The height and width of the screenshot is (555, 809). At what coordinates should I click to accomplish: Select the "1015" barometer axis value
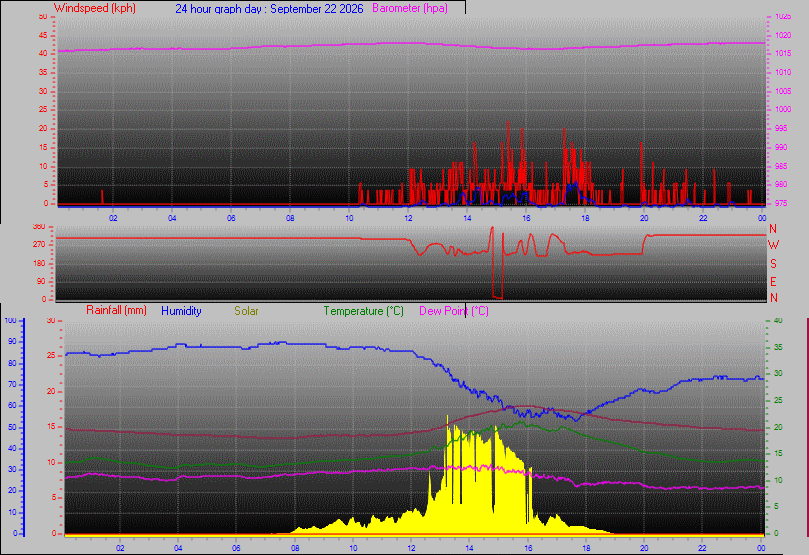(783, 54)
